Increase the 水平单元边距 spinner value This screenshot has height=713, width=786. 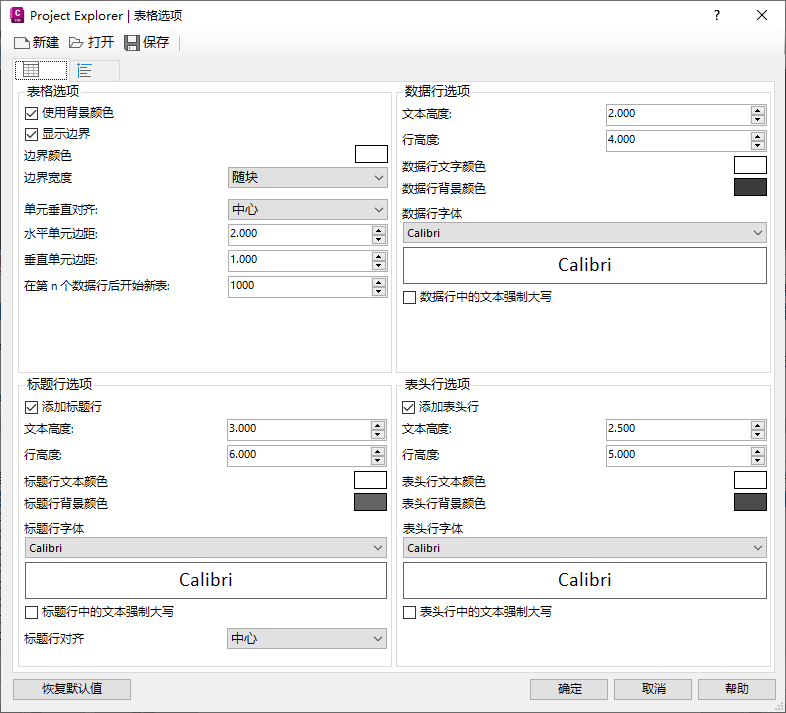[x=378, y=229]
